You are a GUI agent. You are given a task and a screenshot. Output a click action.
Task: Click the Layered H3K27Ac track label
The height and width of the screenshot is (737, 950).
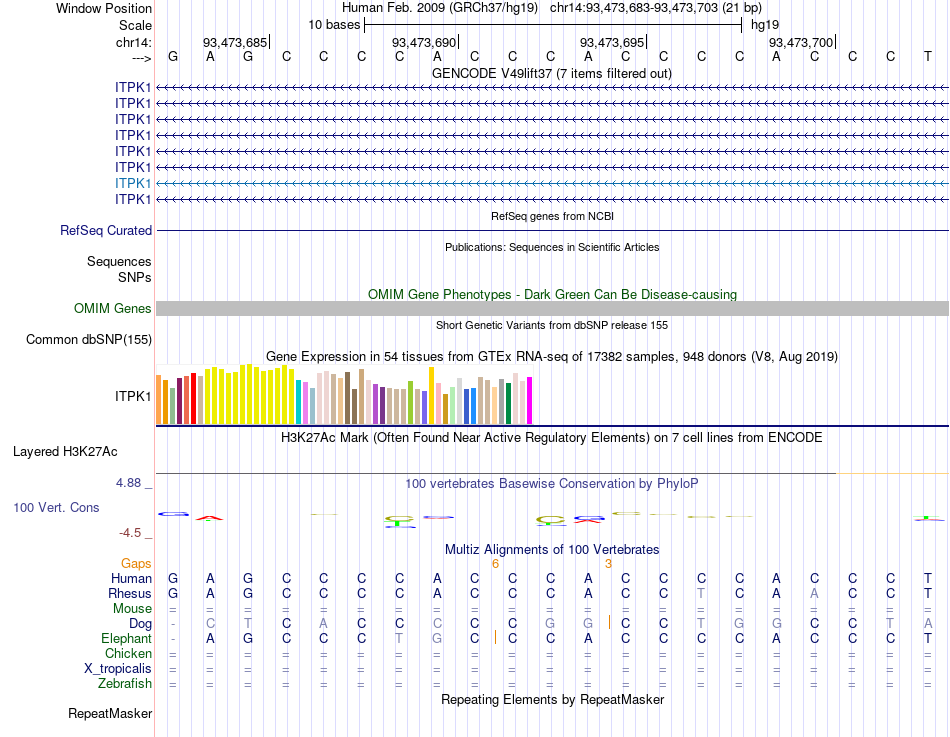(65, 452)
